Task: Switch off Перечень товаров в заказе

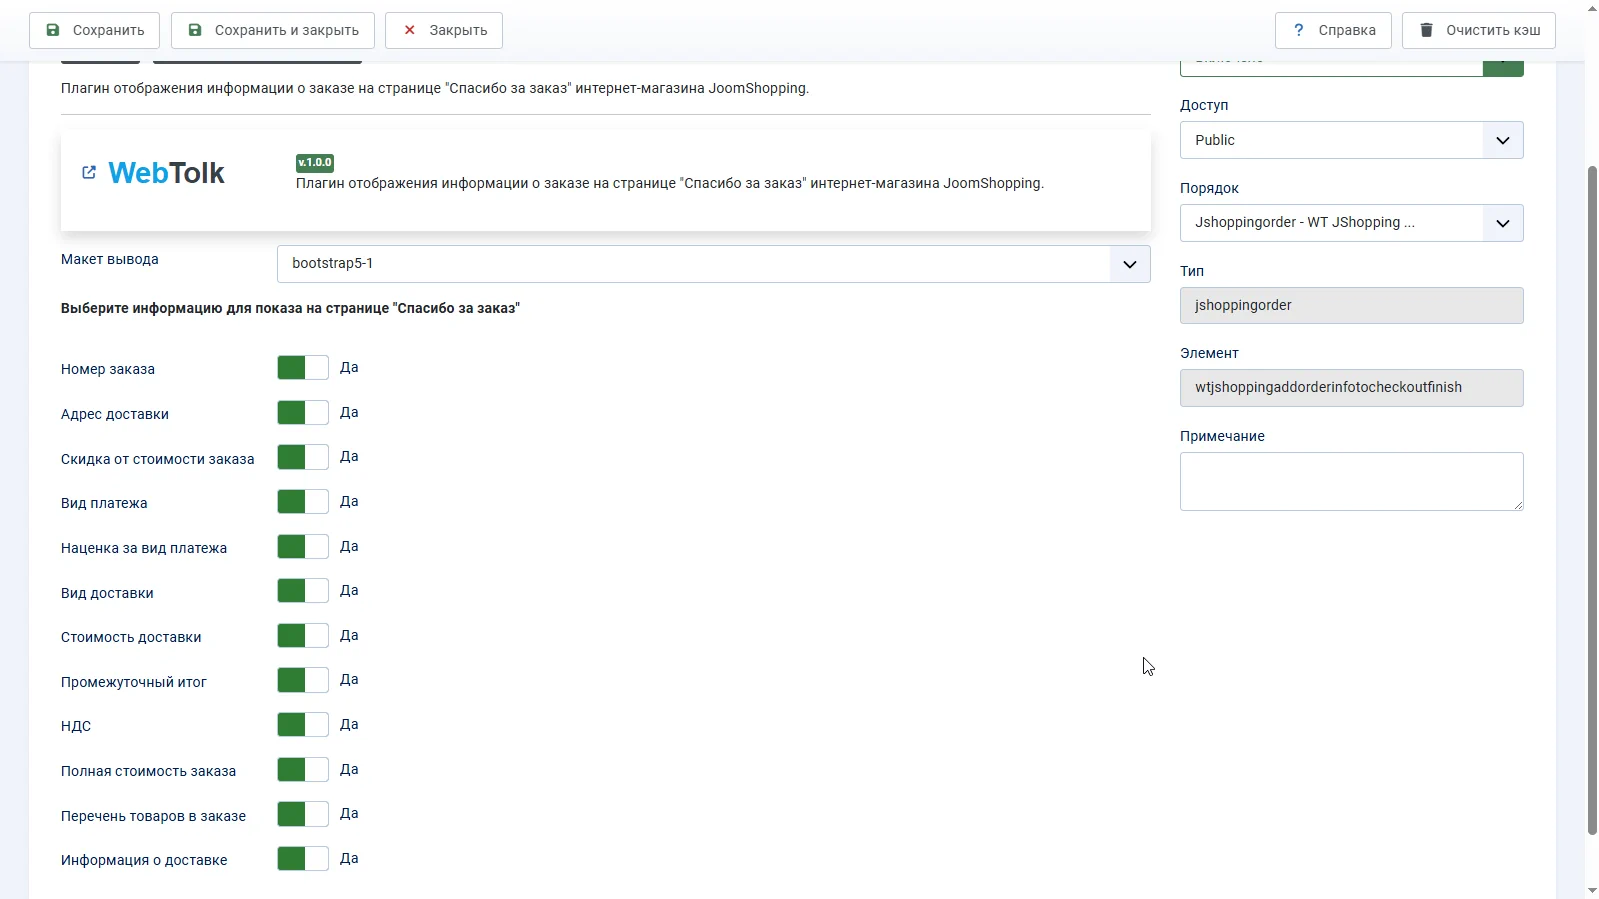Action: (302, 814)
